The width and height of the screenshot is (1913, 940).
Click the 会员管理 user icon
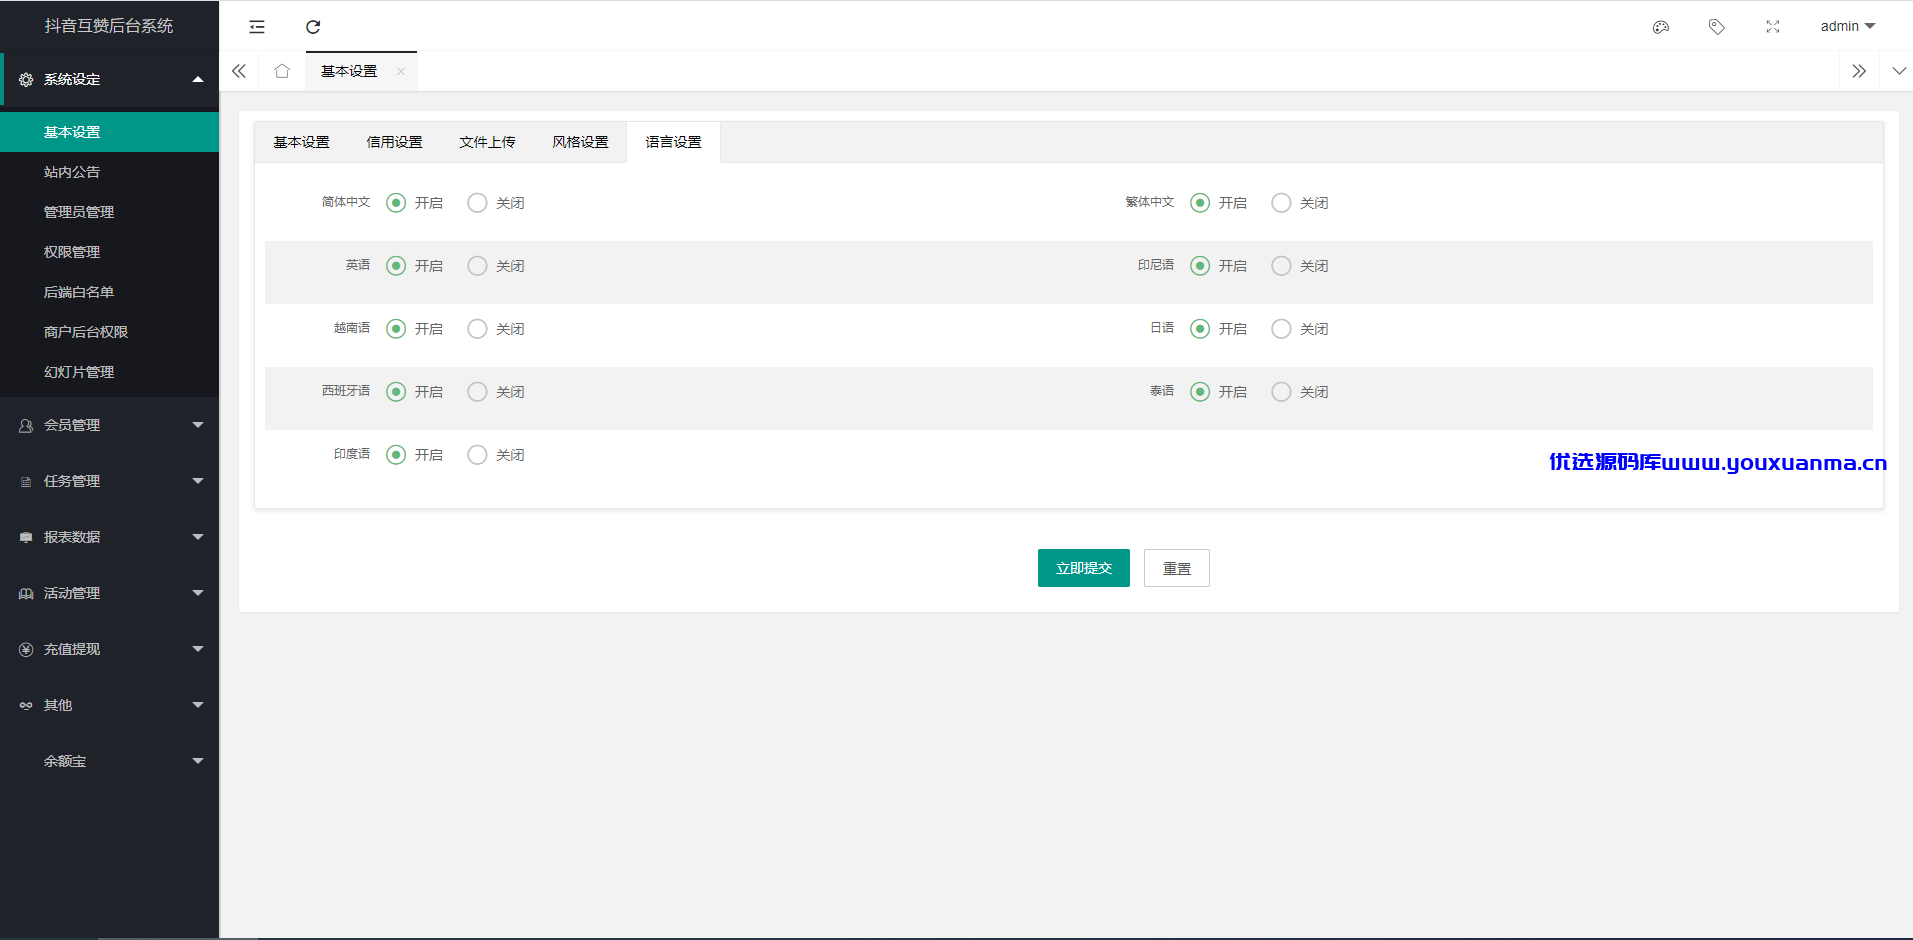click(x=26, y=425)
